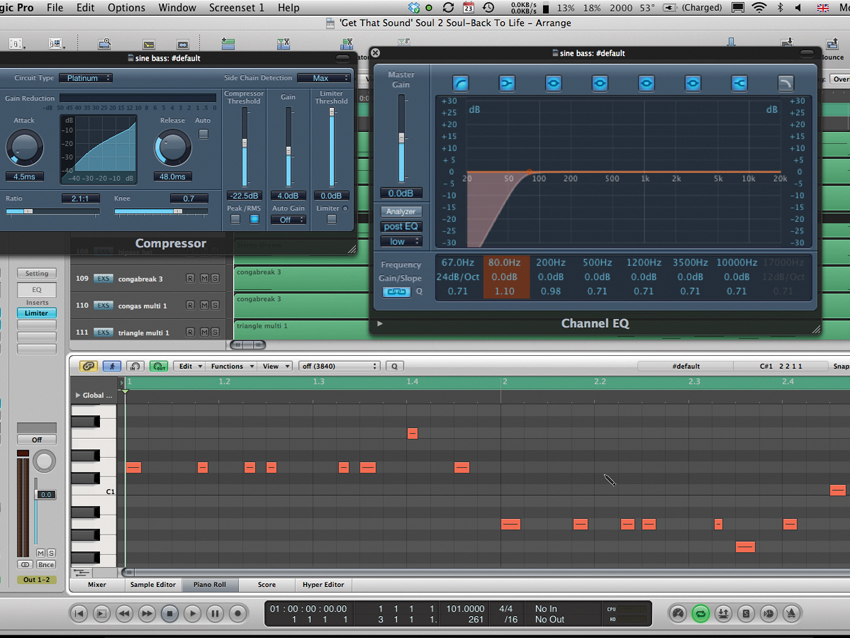The height and width of the screenshot is (638, 850).
Task: Open the Wi-Fi status menu icon
Action: pos(759,8)
